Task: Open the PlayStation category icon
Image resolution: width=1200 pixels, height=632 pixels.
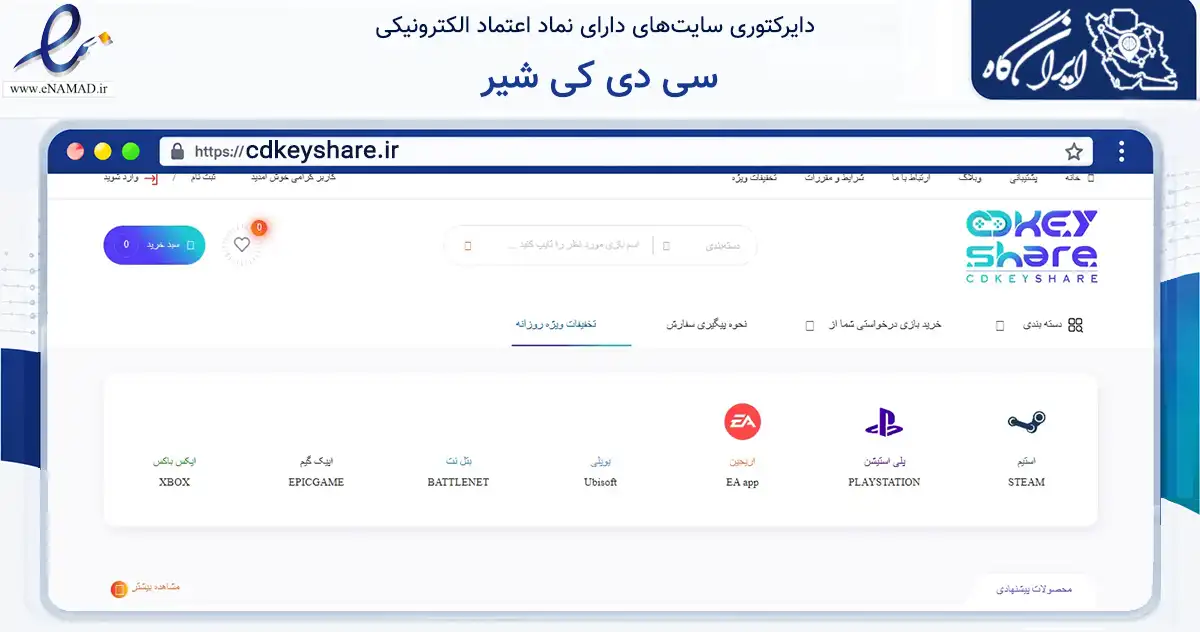Action: [x=884, y=422]
